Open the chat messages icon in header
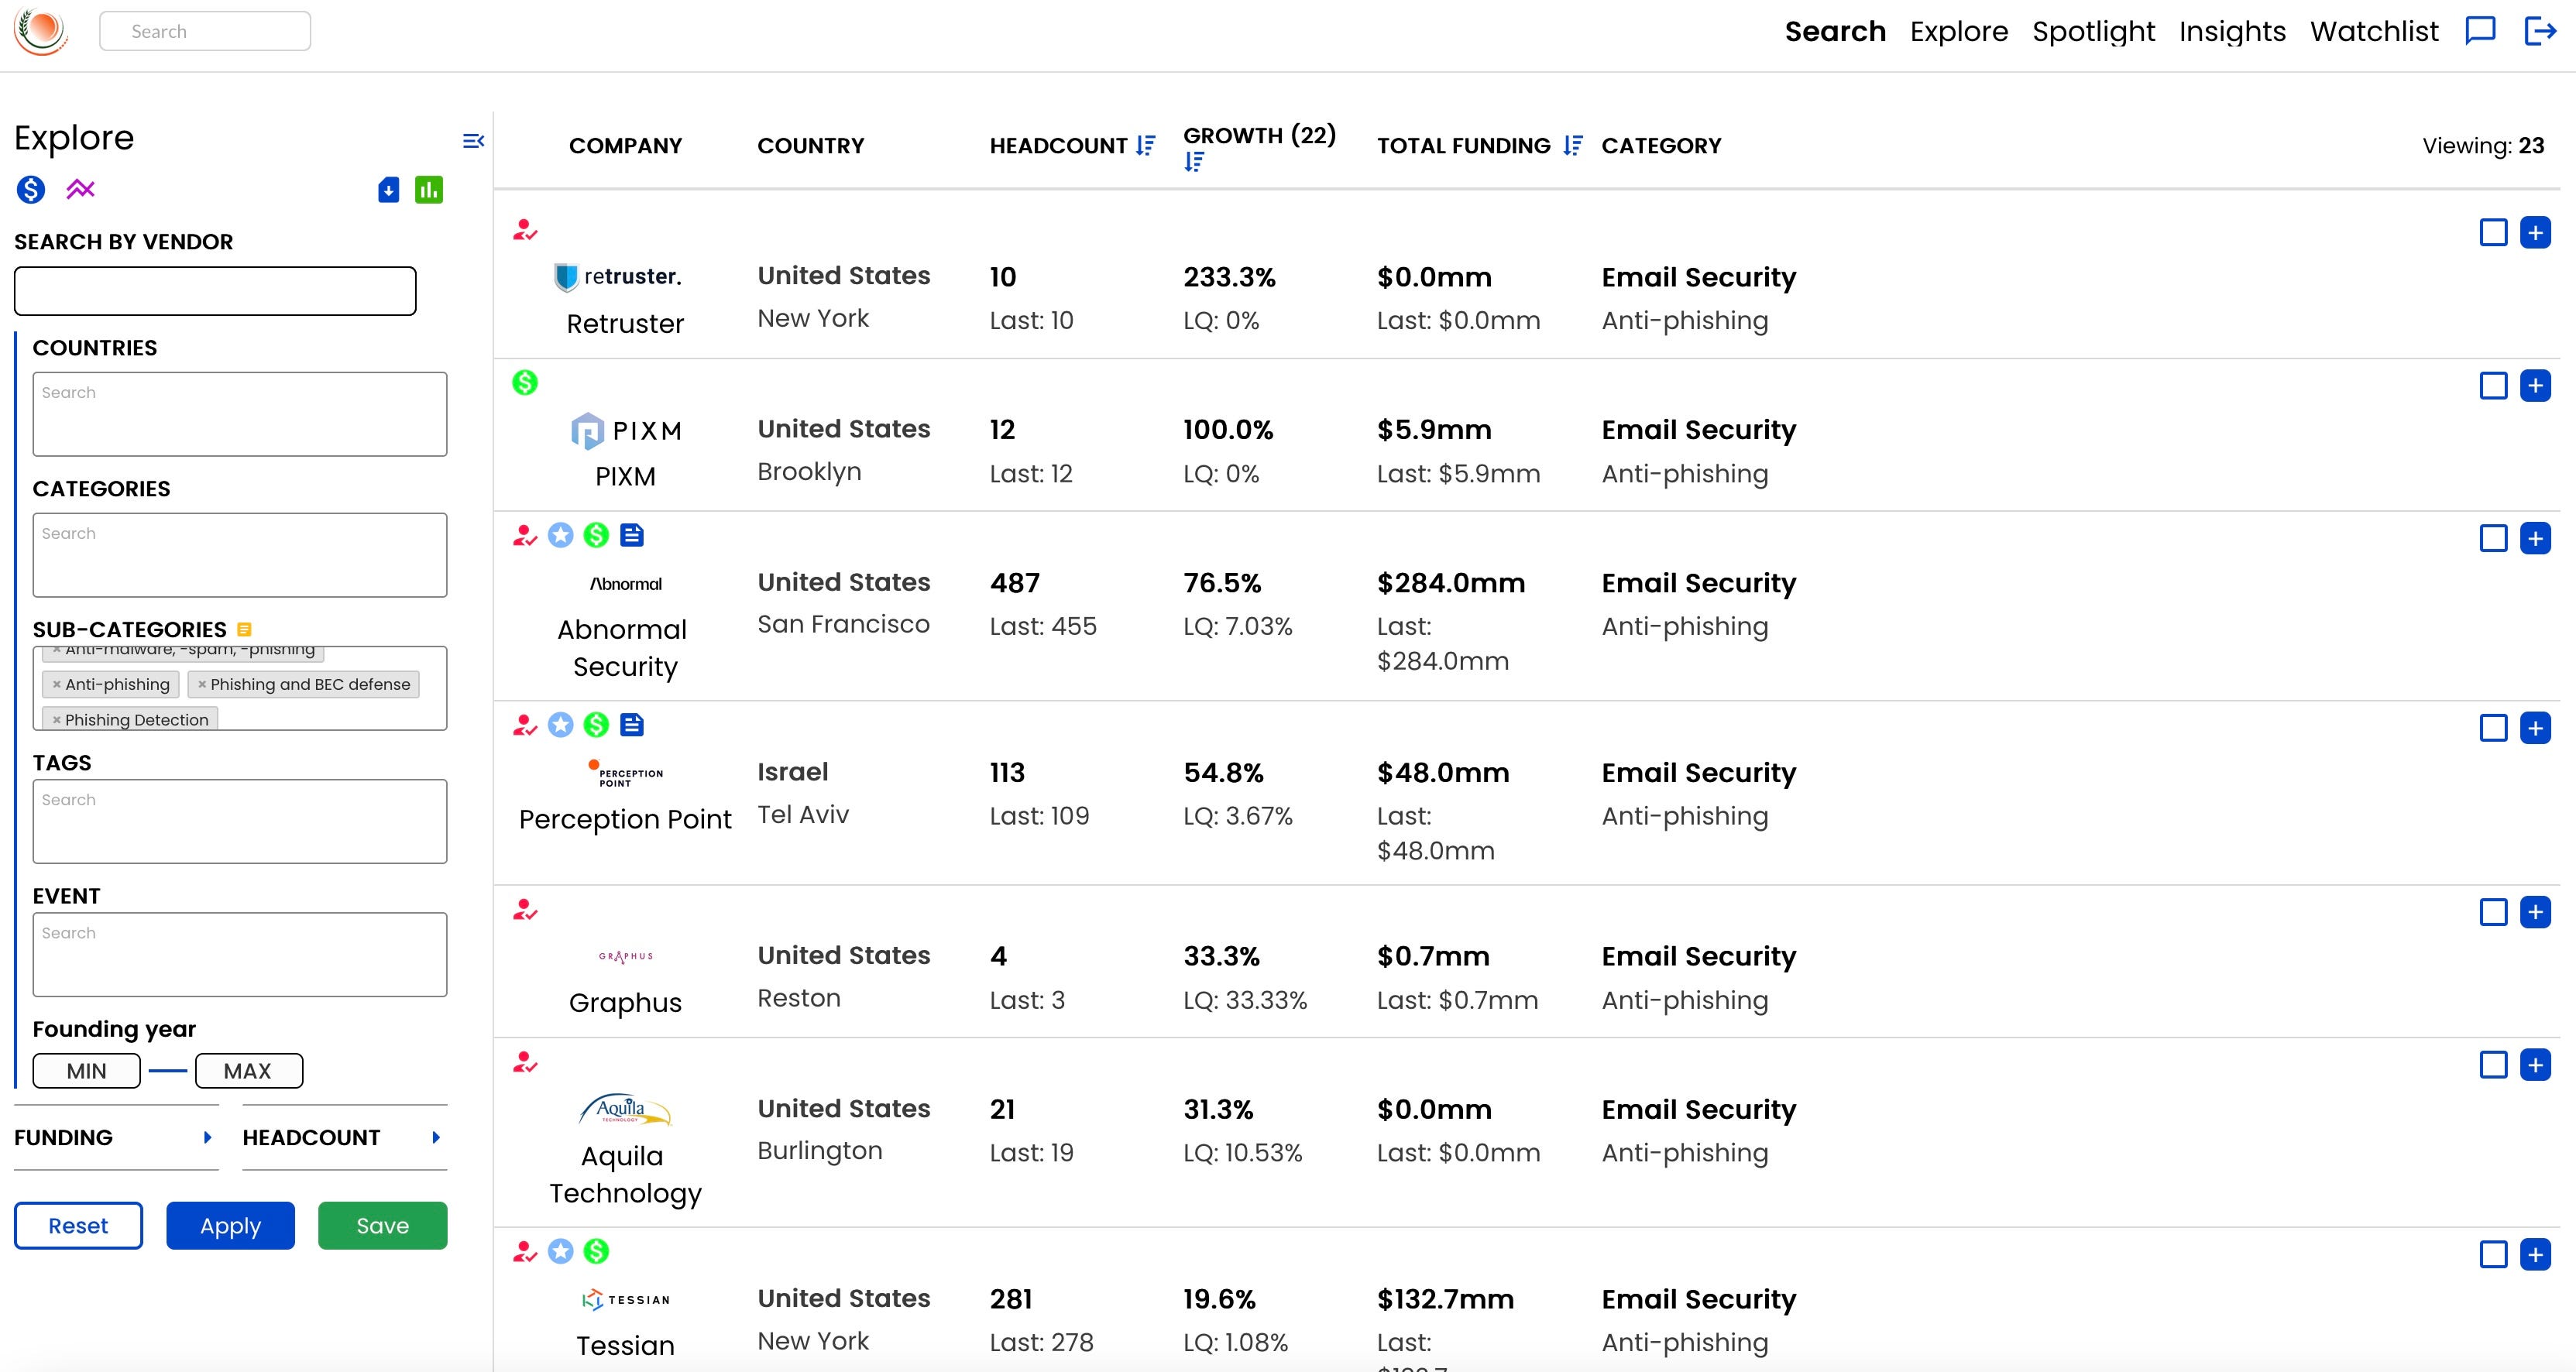 [2480, 31]
